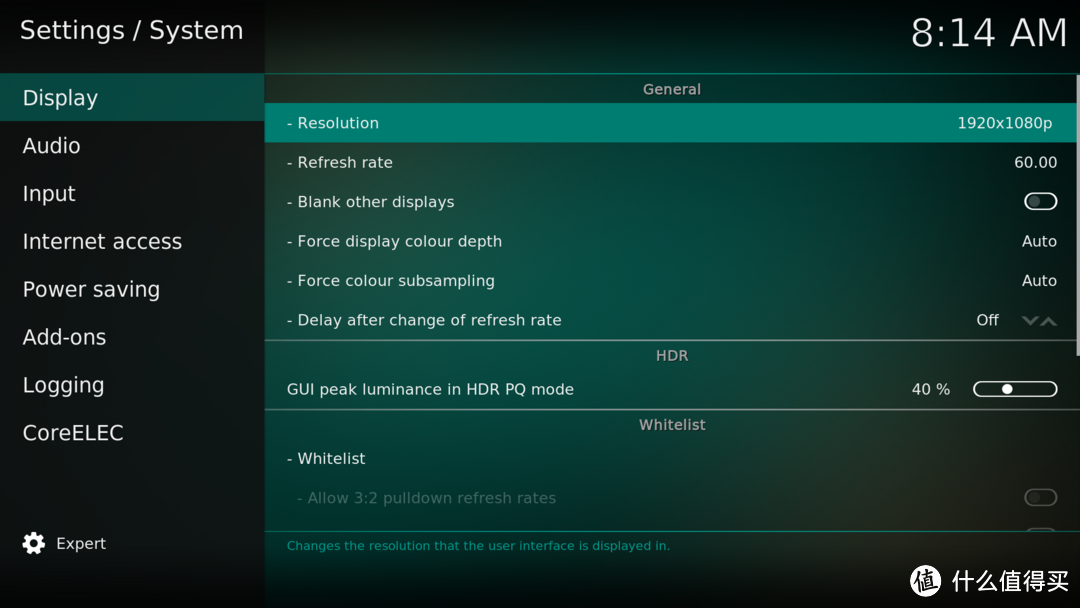The image size is (1080, 608).
Task: Click the 40 % luminance value
Action: pos(931,389)
